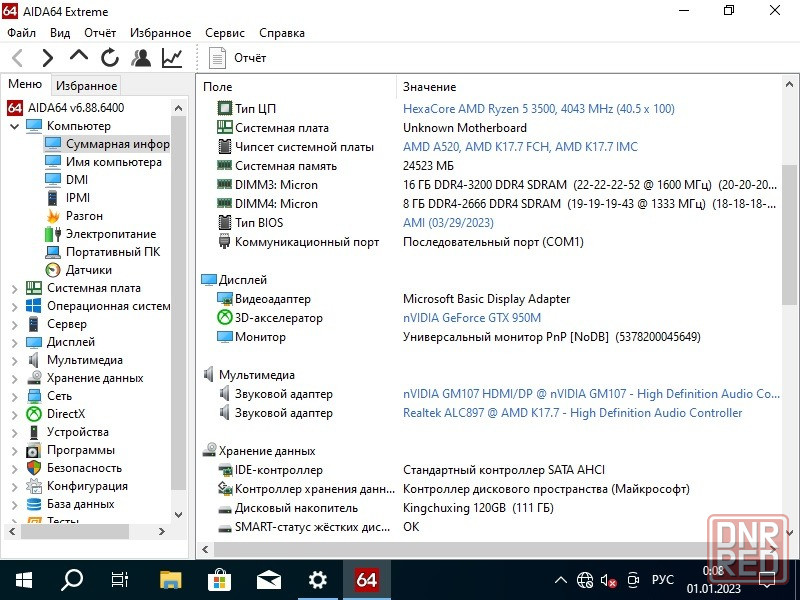Open the user manager icon in the toolbar
Screen dimensions: 800x600
point(141,58)
